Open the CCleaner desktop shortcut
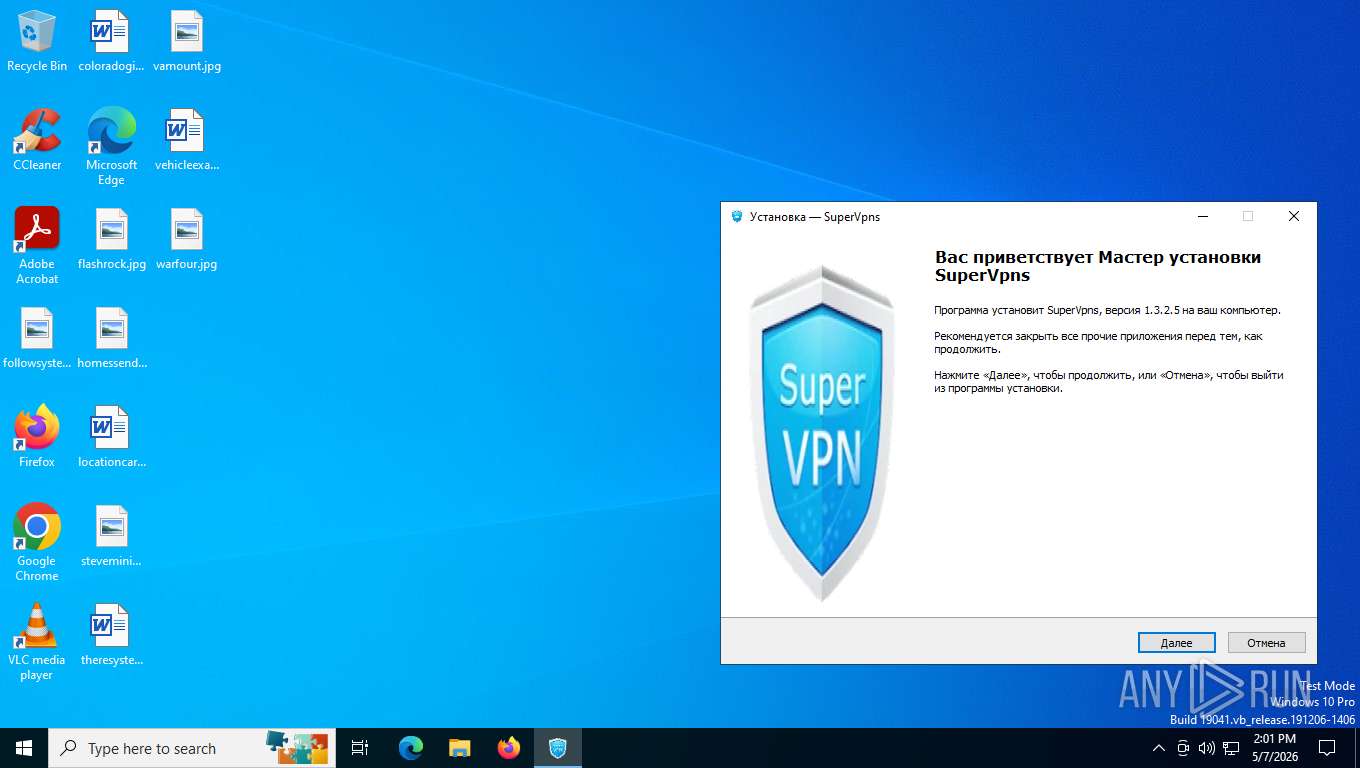Image resolution: width=1360 pixels, height=768 pixels. (37, 140)
